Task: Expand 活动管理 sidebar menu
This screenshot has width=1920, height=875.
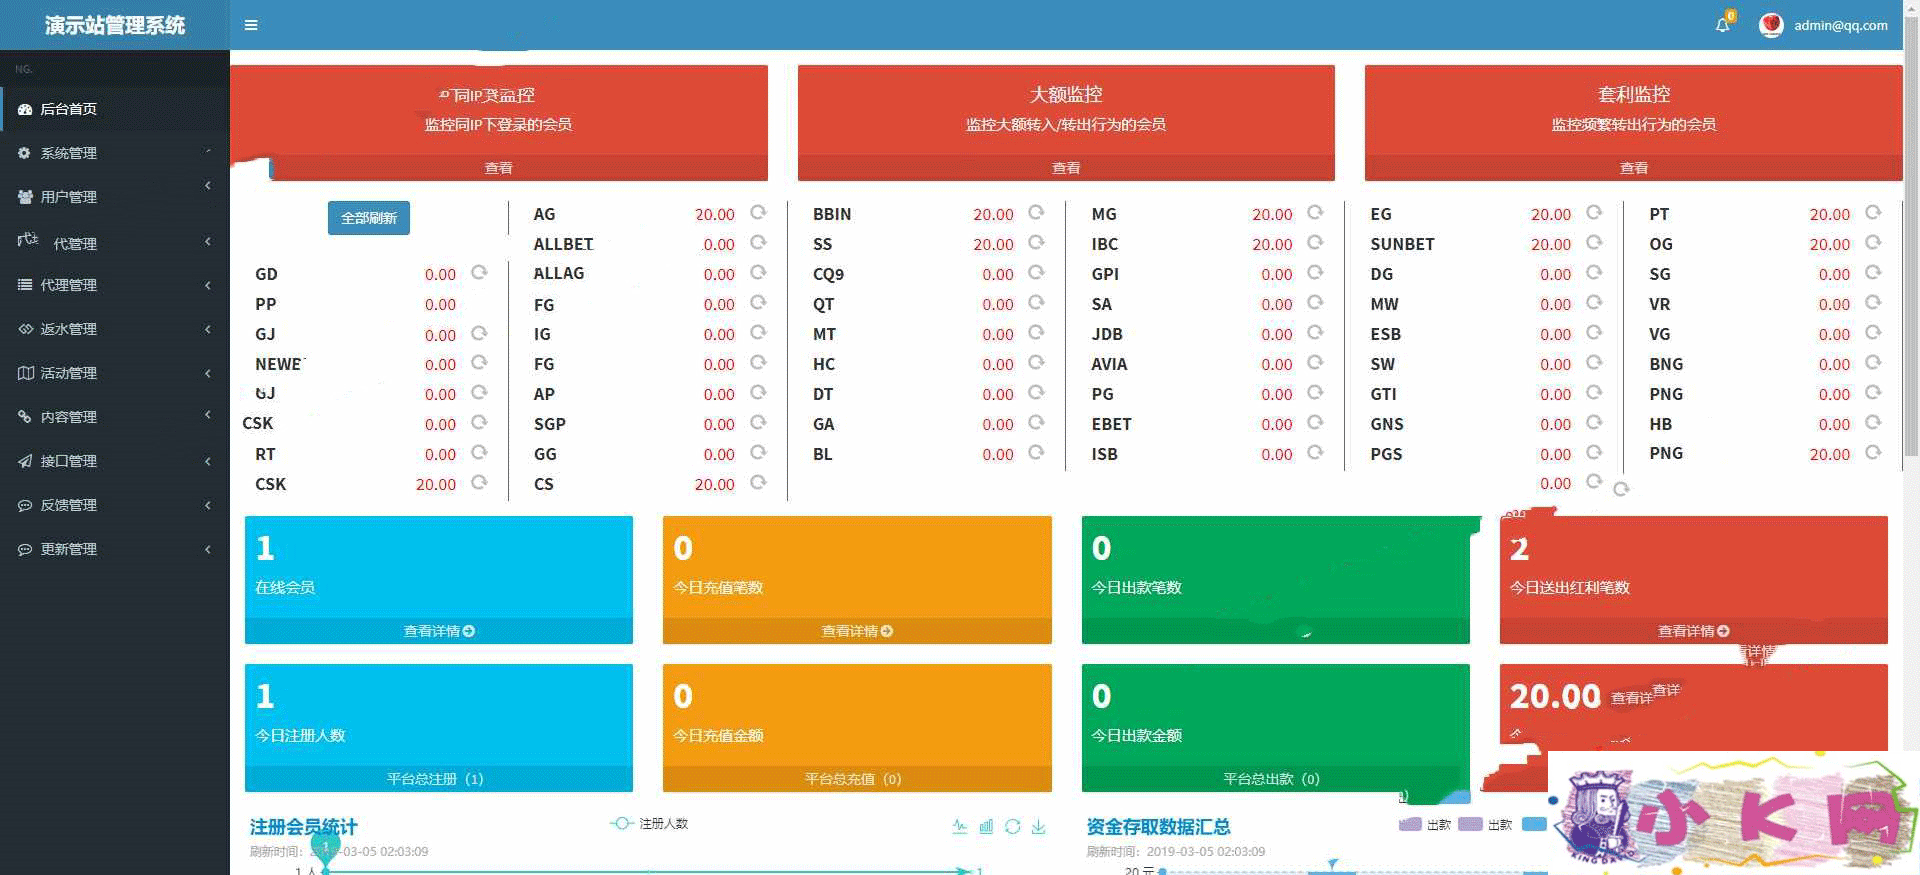Action: point(114,373)
